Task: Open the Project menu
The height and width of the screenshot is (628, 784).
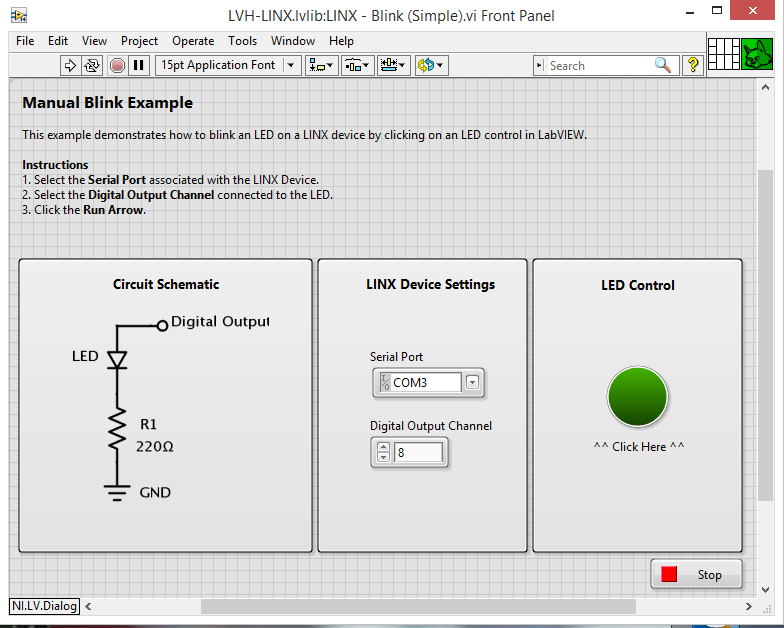Action: point(139,41)
